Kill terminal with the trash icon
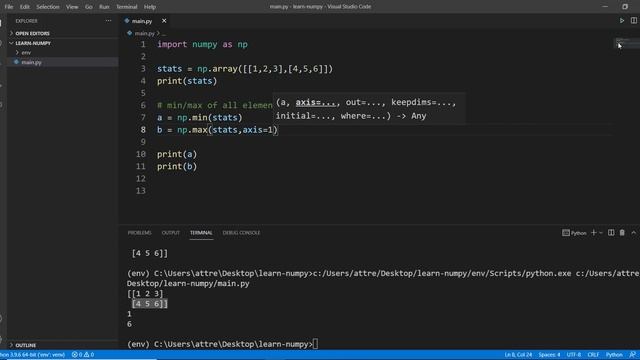 click(622, 233)
